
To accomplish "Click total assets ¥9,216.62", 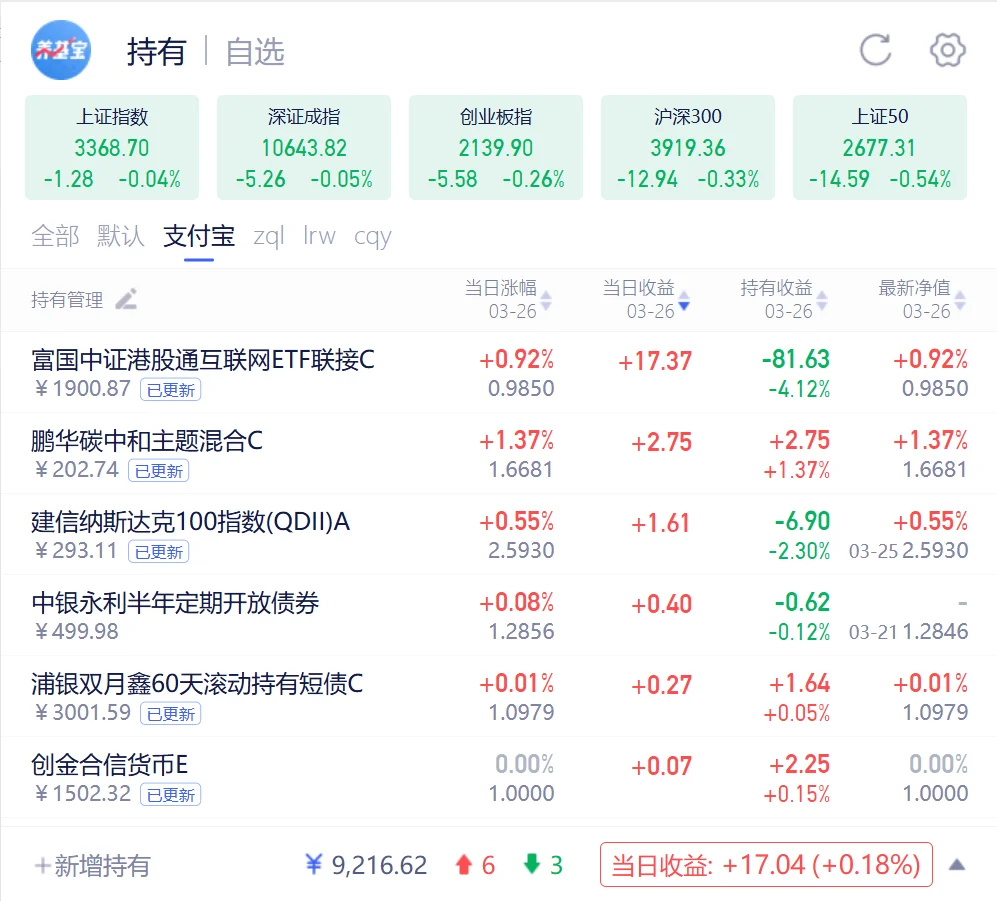I will tap(366, 865).
